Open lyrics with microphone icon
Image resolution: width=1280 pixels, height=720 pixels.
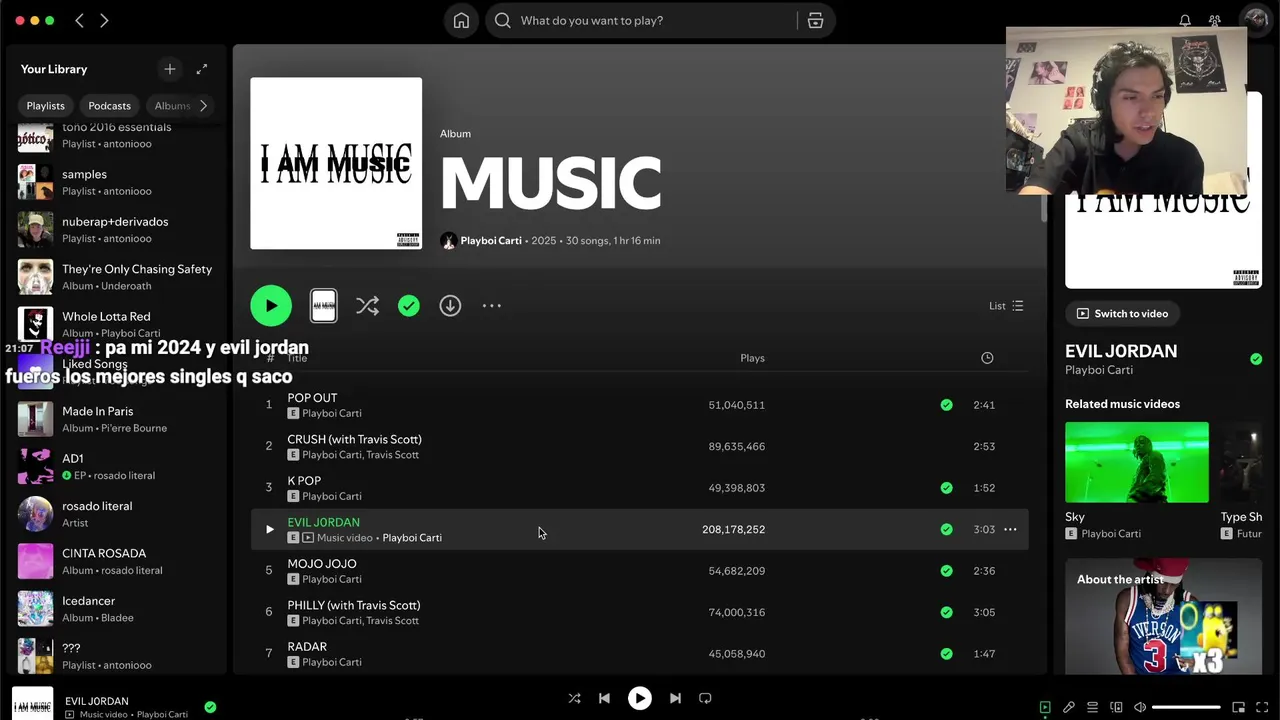pyautogui.click(x=1069, y=707)
